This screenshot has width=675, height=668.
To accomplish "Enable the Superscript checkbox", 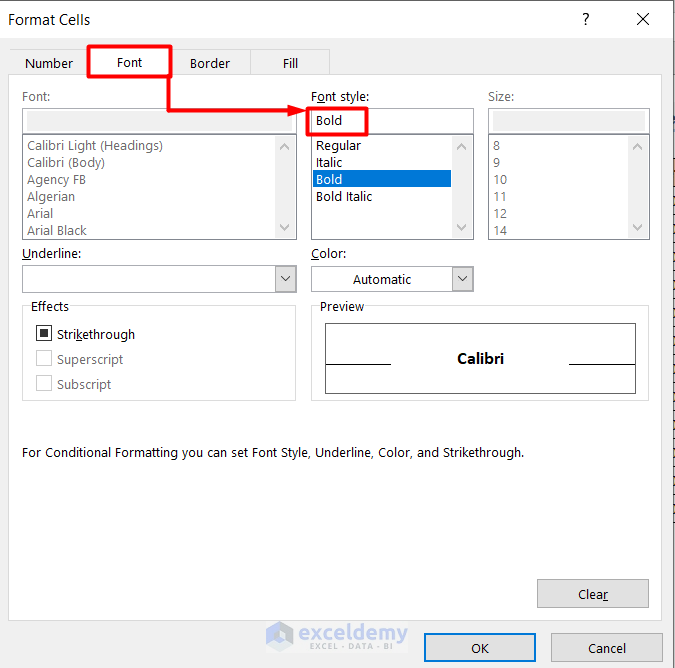I will point(44,359).
